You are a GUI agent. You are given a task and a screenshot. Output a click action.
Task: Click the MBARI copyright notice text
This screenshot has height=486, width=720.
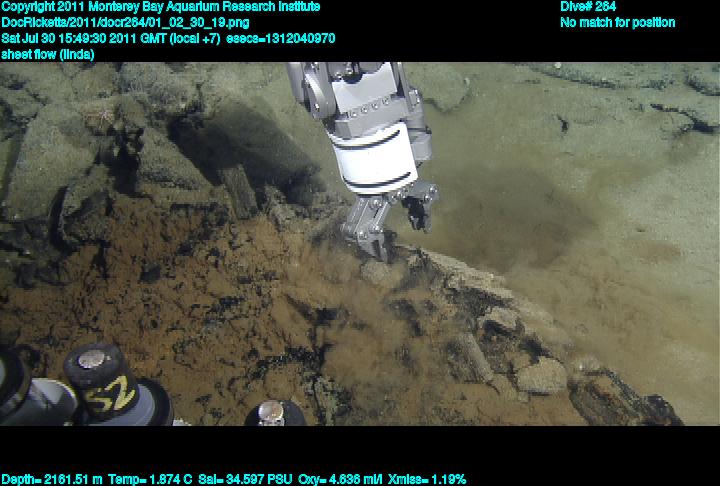click(x=161, y=7)
